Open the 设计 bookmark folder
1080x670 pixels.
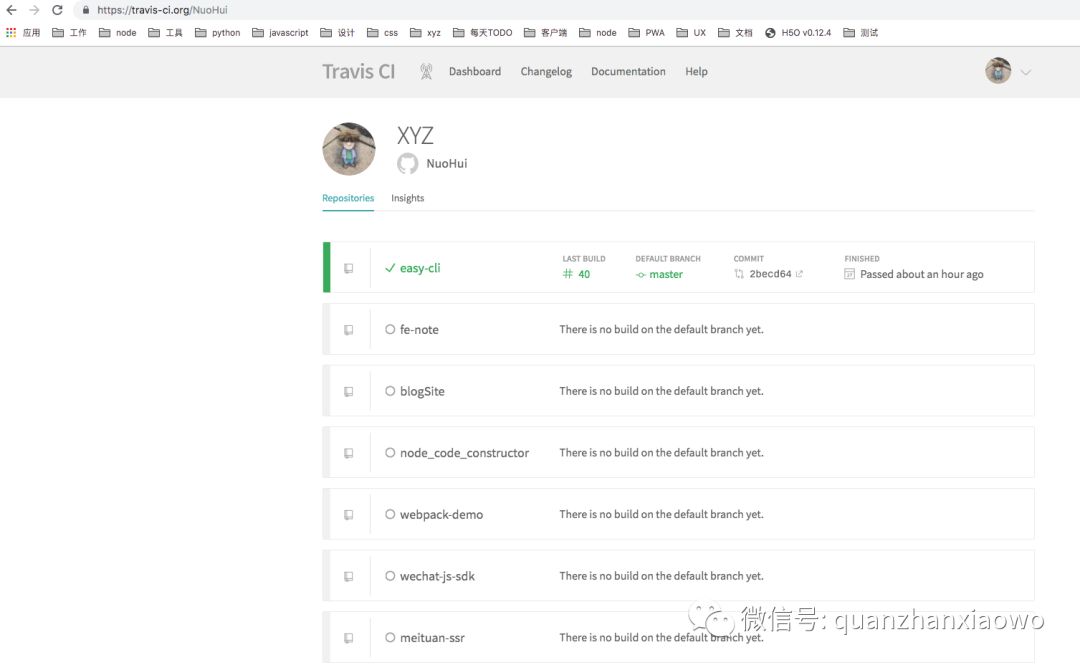click(x=338, y=32)
